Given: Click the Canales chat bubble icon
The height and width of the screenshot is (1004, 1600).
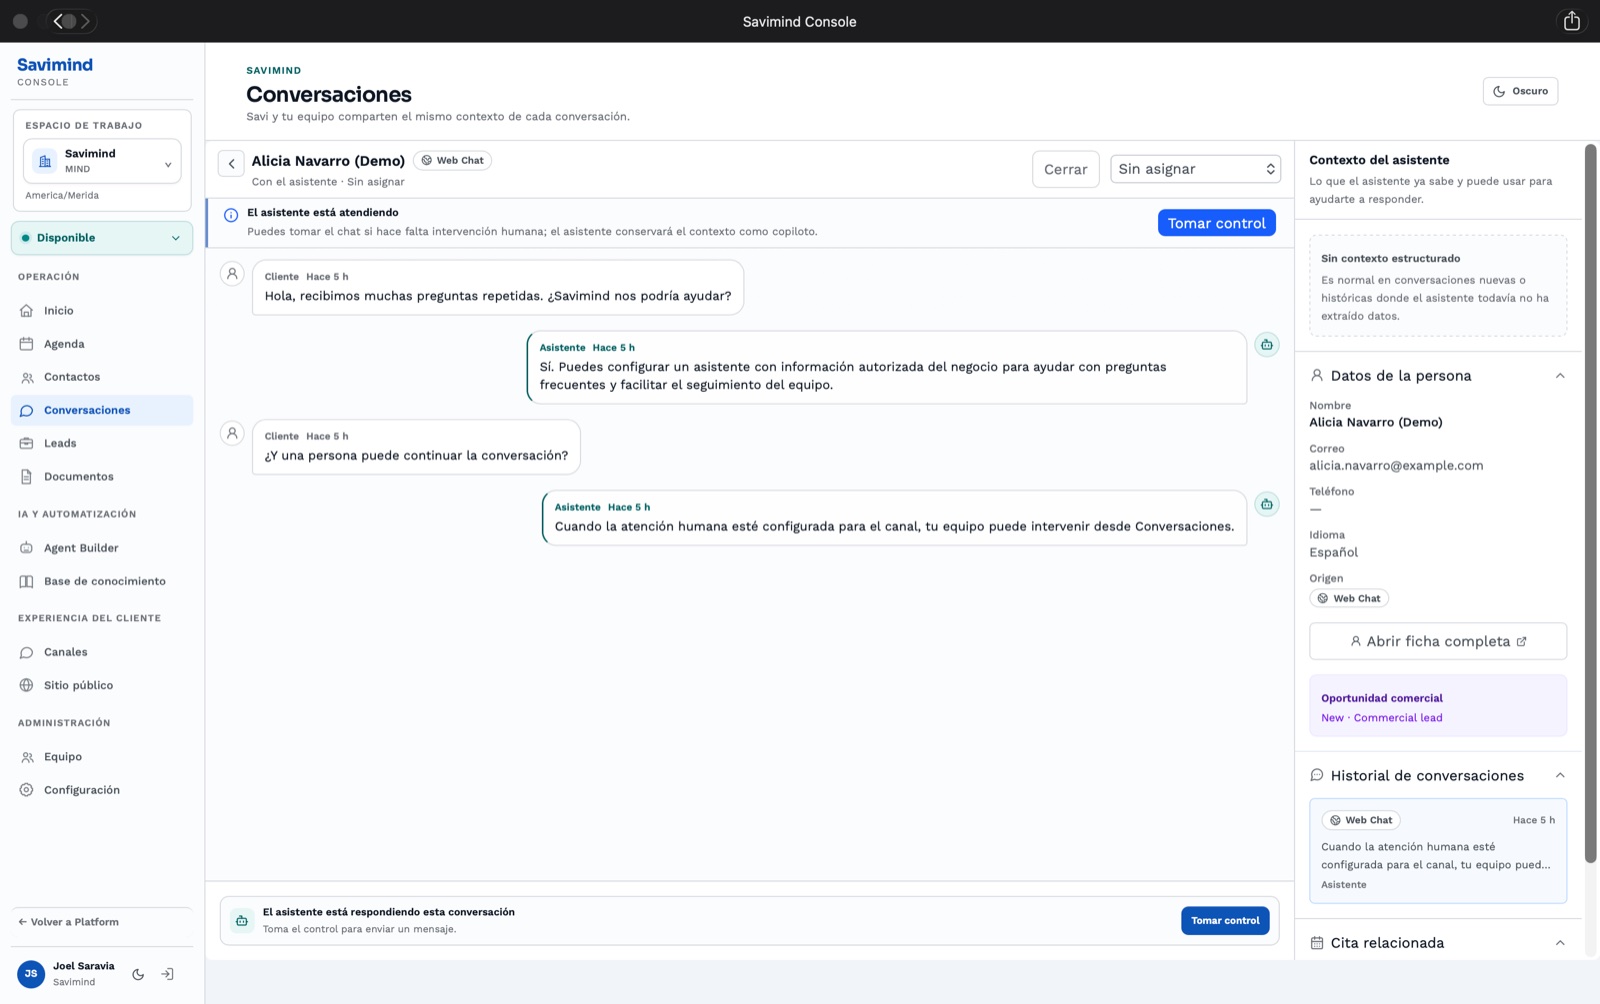Looking at the screenshot, I should 27,652.
